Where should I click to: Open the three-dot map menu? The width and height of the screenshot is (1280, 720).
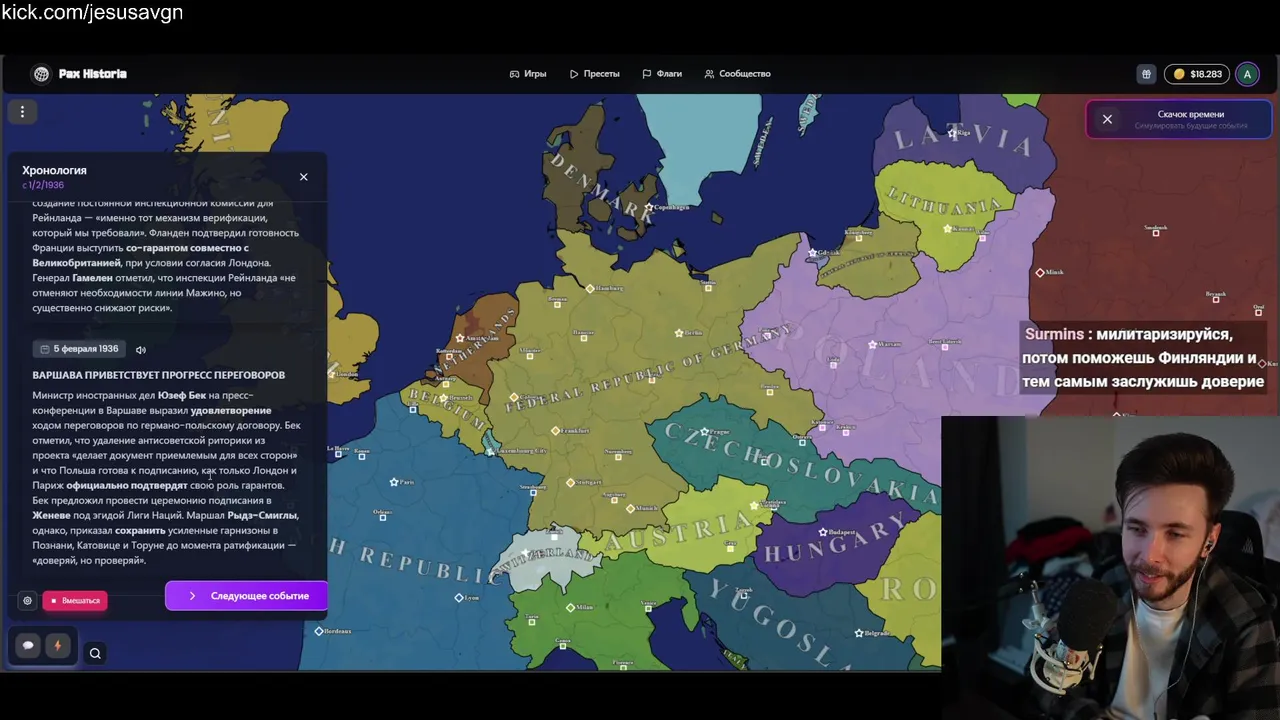click(x=22, y=112)
